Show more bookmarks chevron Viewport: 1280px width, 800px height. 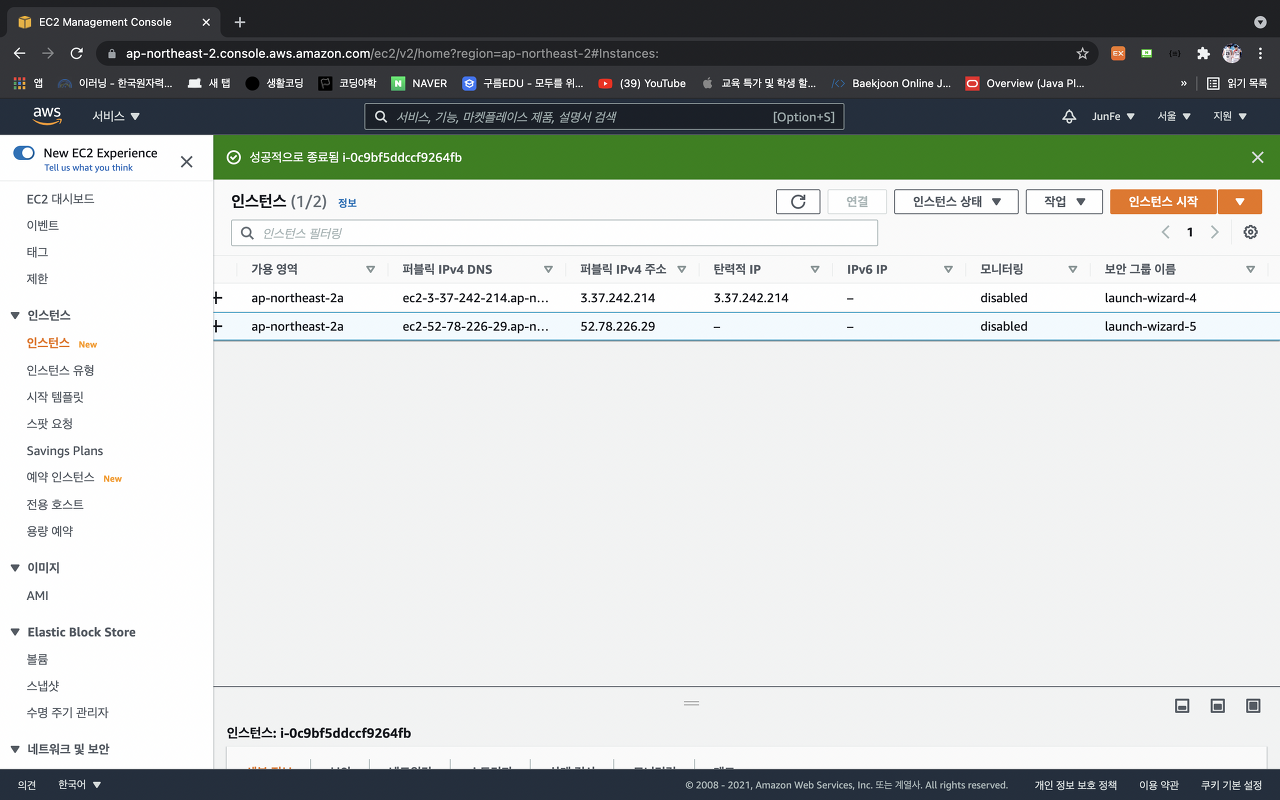pyautogui.click(x=1184, y=83)
